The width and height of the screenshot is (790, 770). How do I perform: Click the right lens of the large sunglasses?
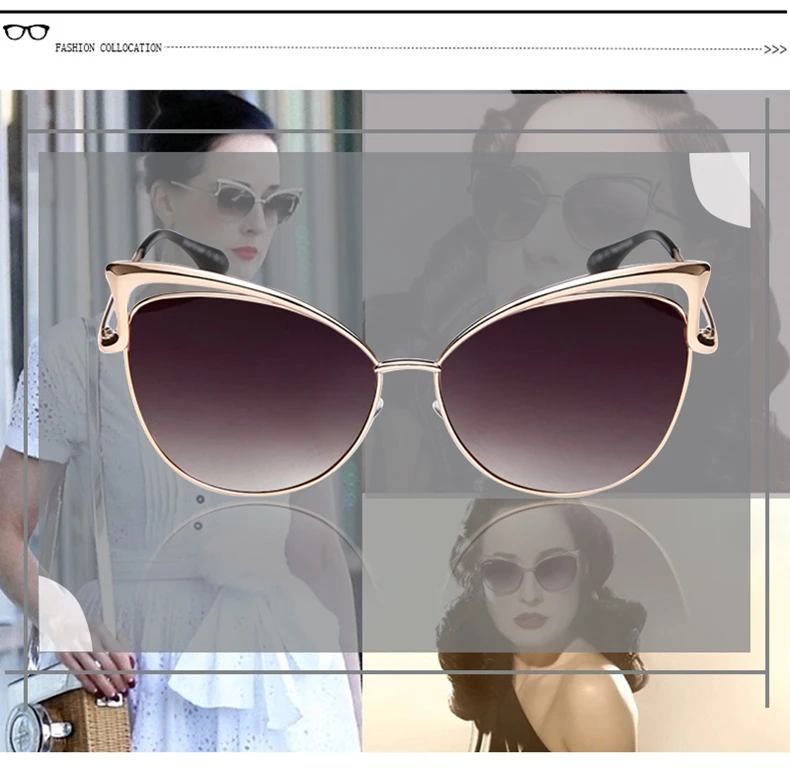click(x=564, y=393)
